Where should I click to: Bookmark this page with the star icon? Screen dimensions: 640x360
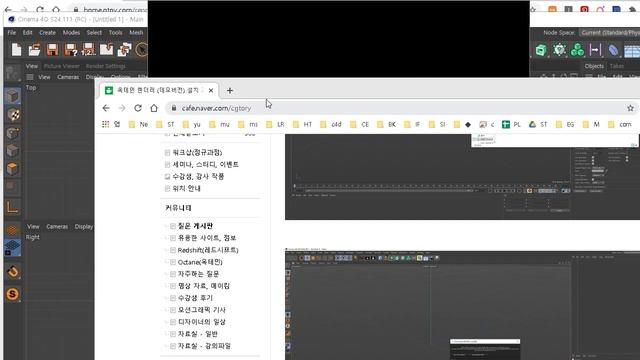630,108
